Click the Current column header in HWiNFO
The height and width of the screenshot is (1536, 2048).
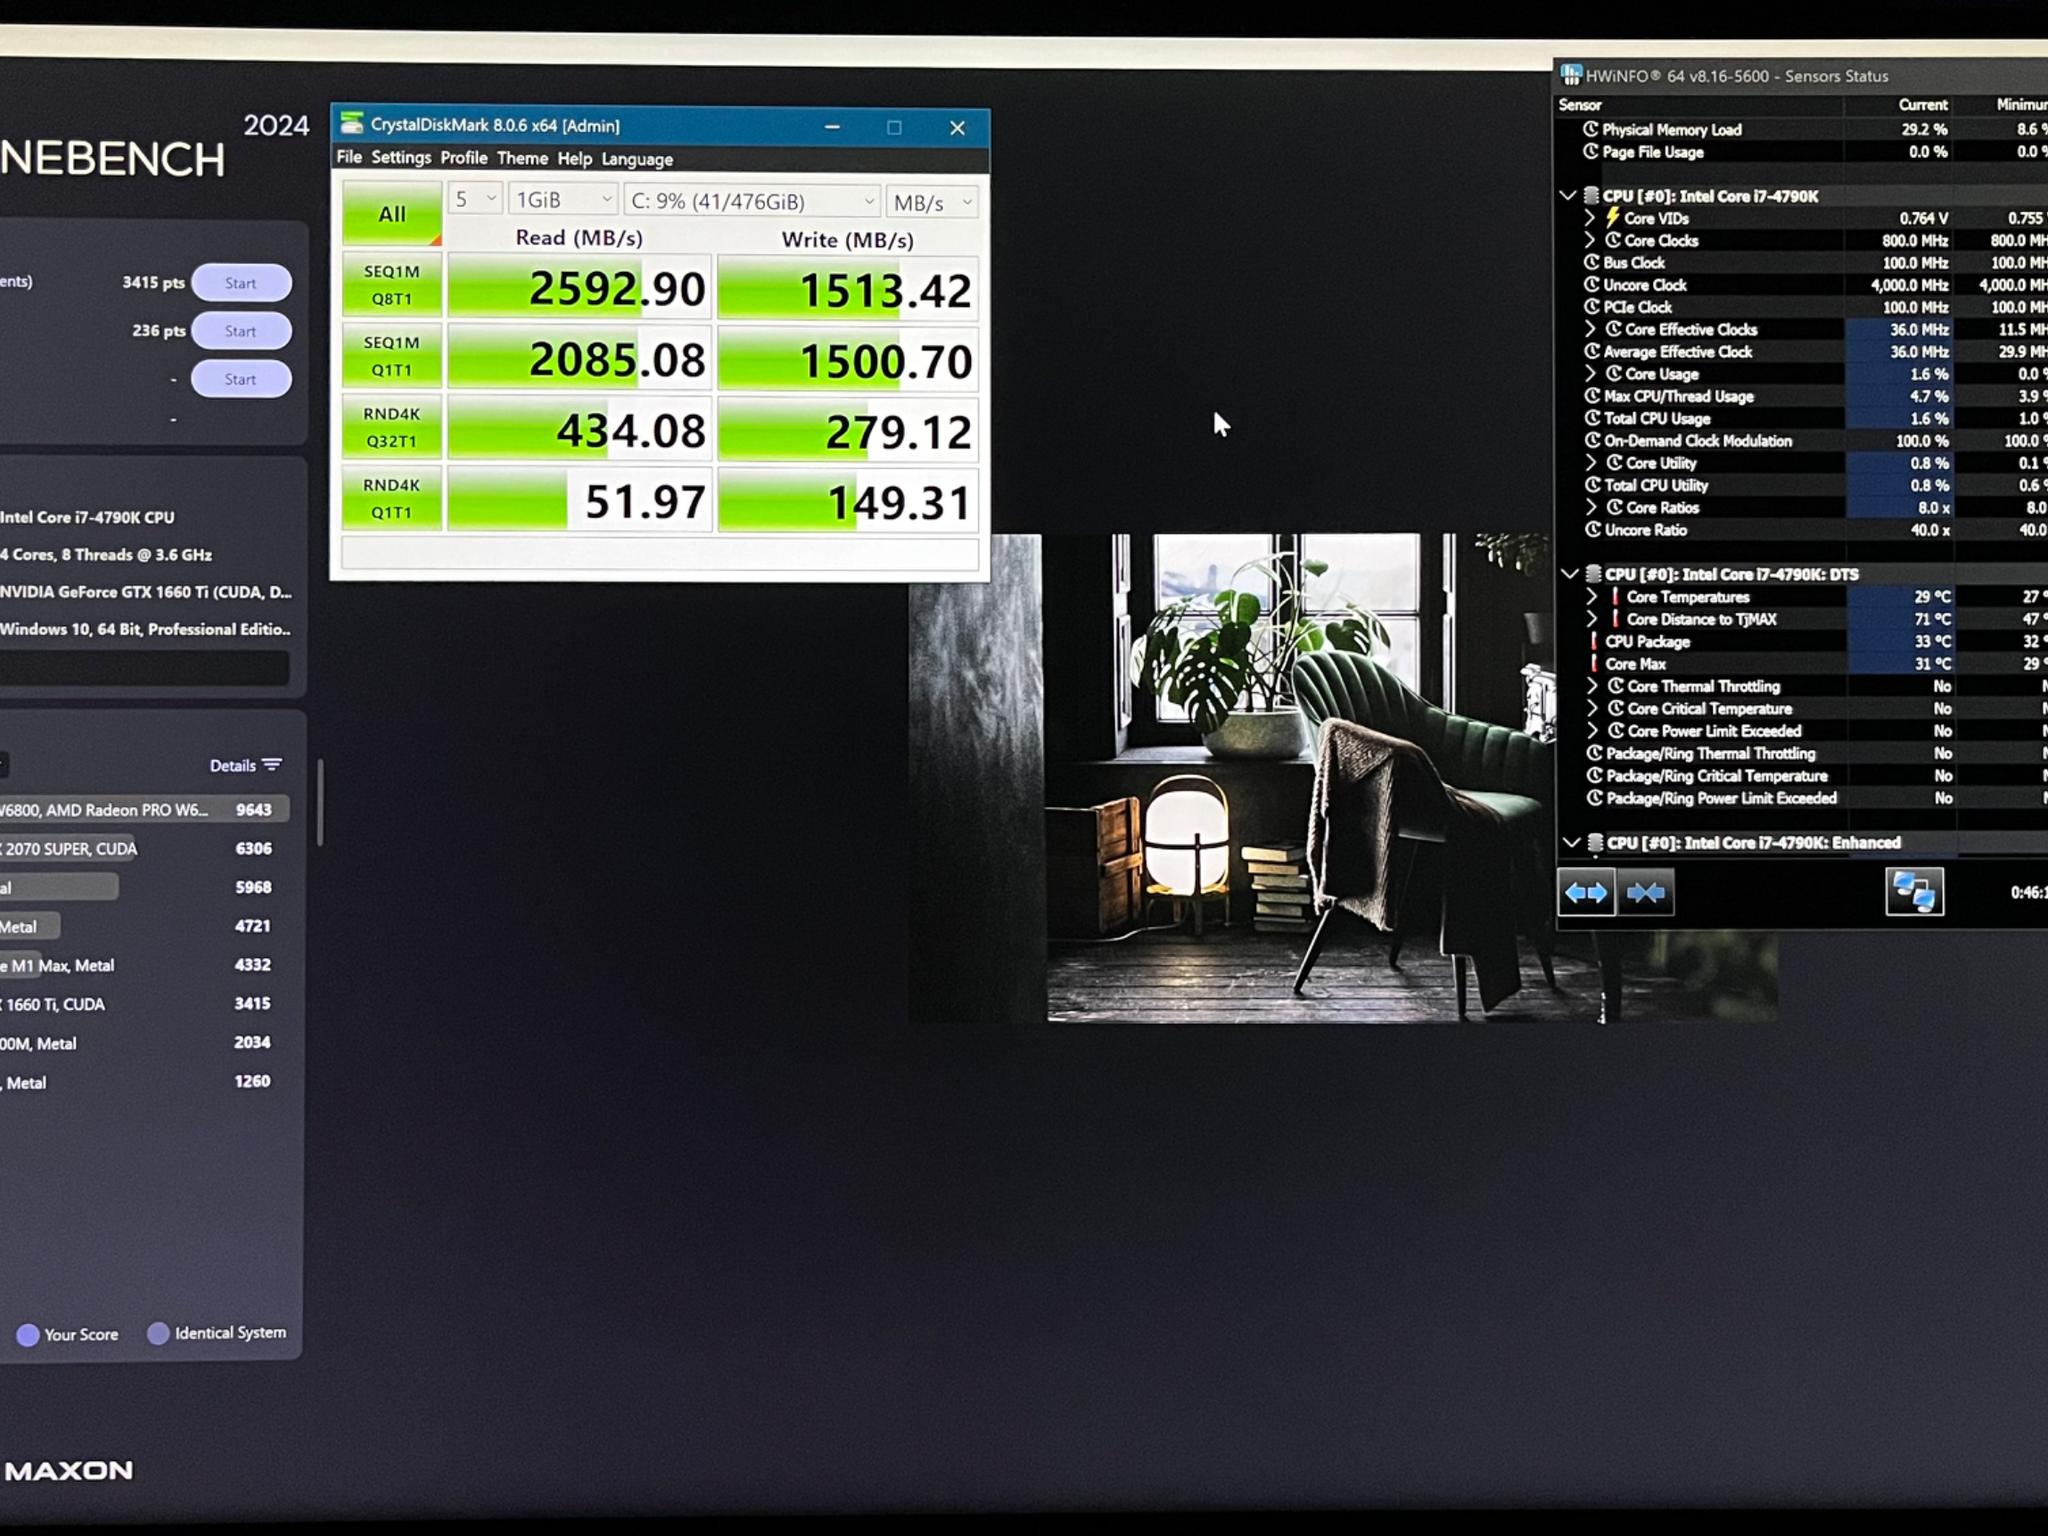pos(1923,104)
